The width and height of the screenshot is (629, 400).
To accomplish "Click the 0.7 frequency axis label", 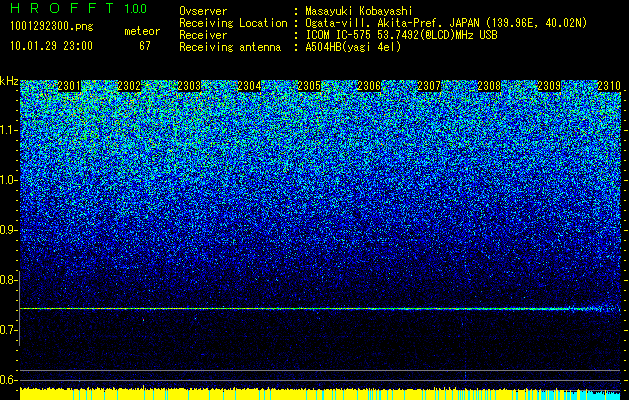I will point(8,330).
